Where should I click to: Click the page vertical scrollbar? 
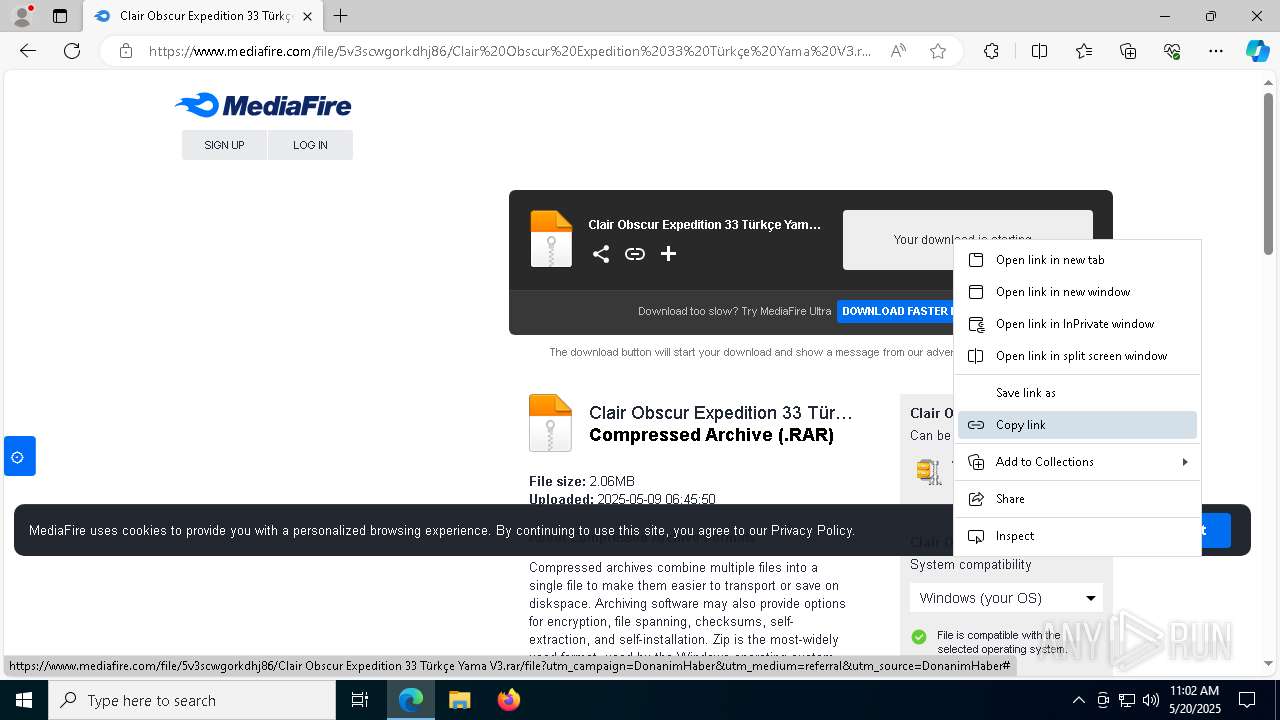[1269, 175]
